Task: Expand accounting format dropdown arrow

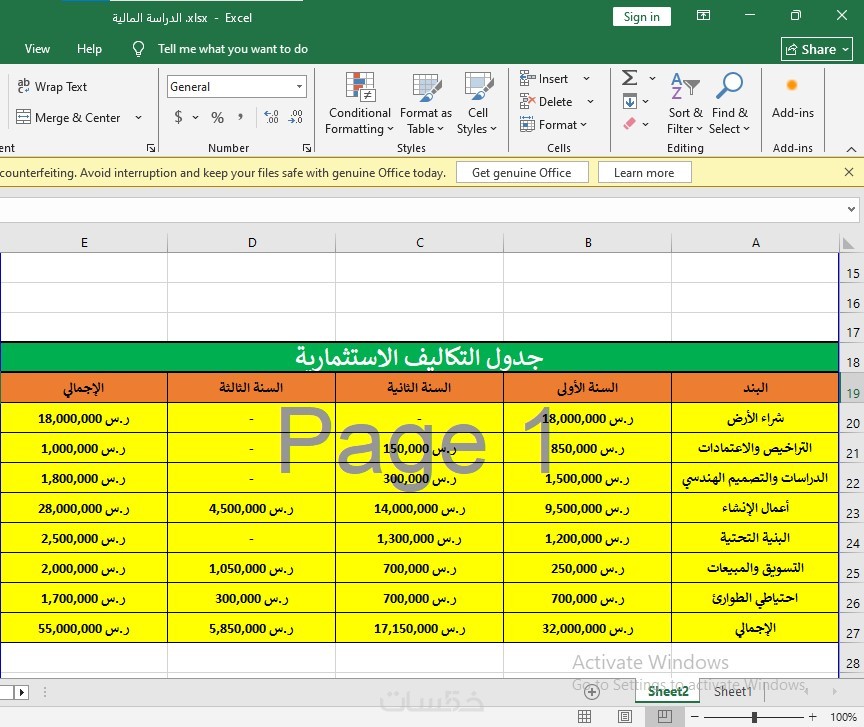Action: coord(195,117)
